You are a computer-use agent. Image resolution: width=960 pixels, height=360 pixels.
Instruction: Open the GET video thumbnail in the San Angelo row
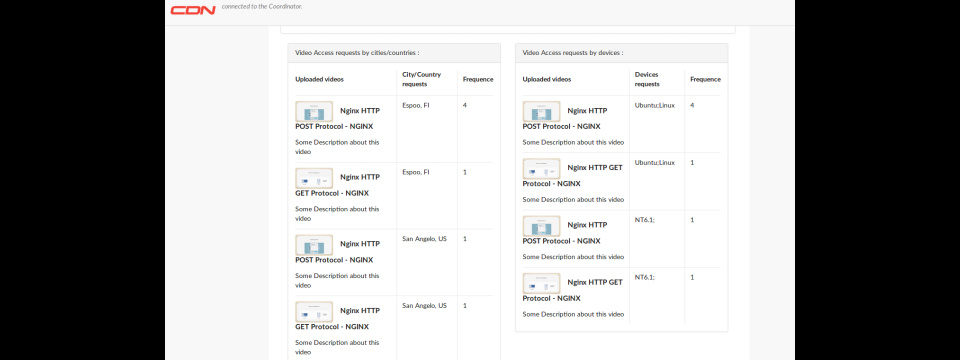click(x=314, y=312)
